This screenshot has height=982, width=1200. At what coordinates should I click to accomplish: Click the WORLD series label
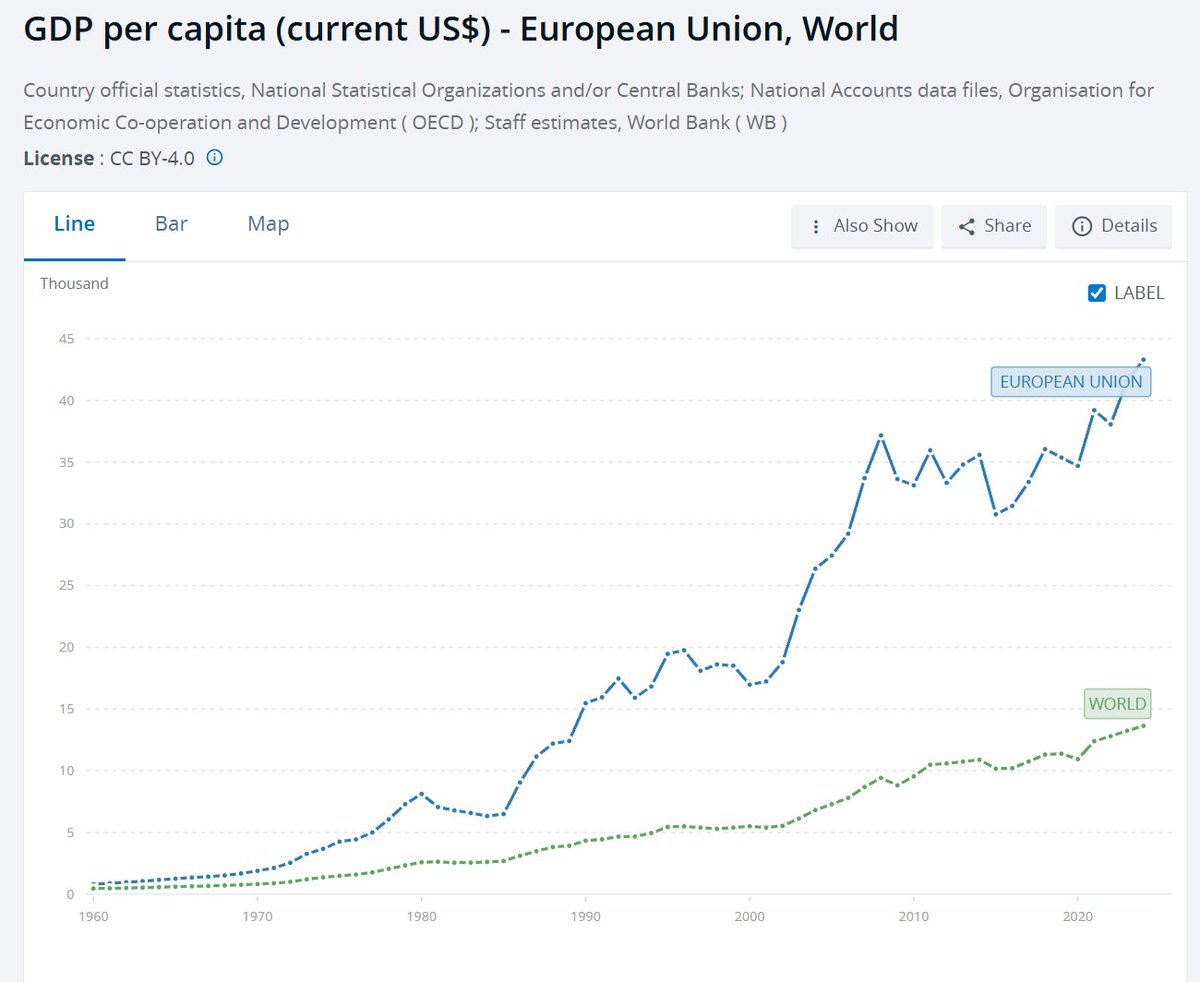1117,704
